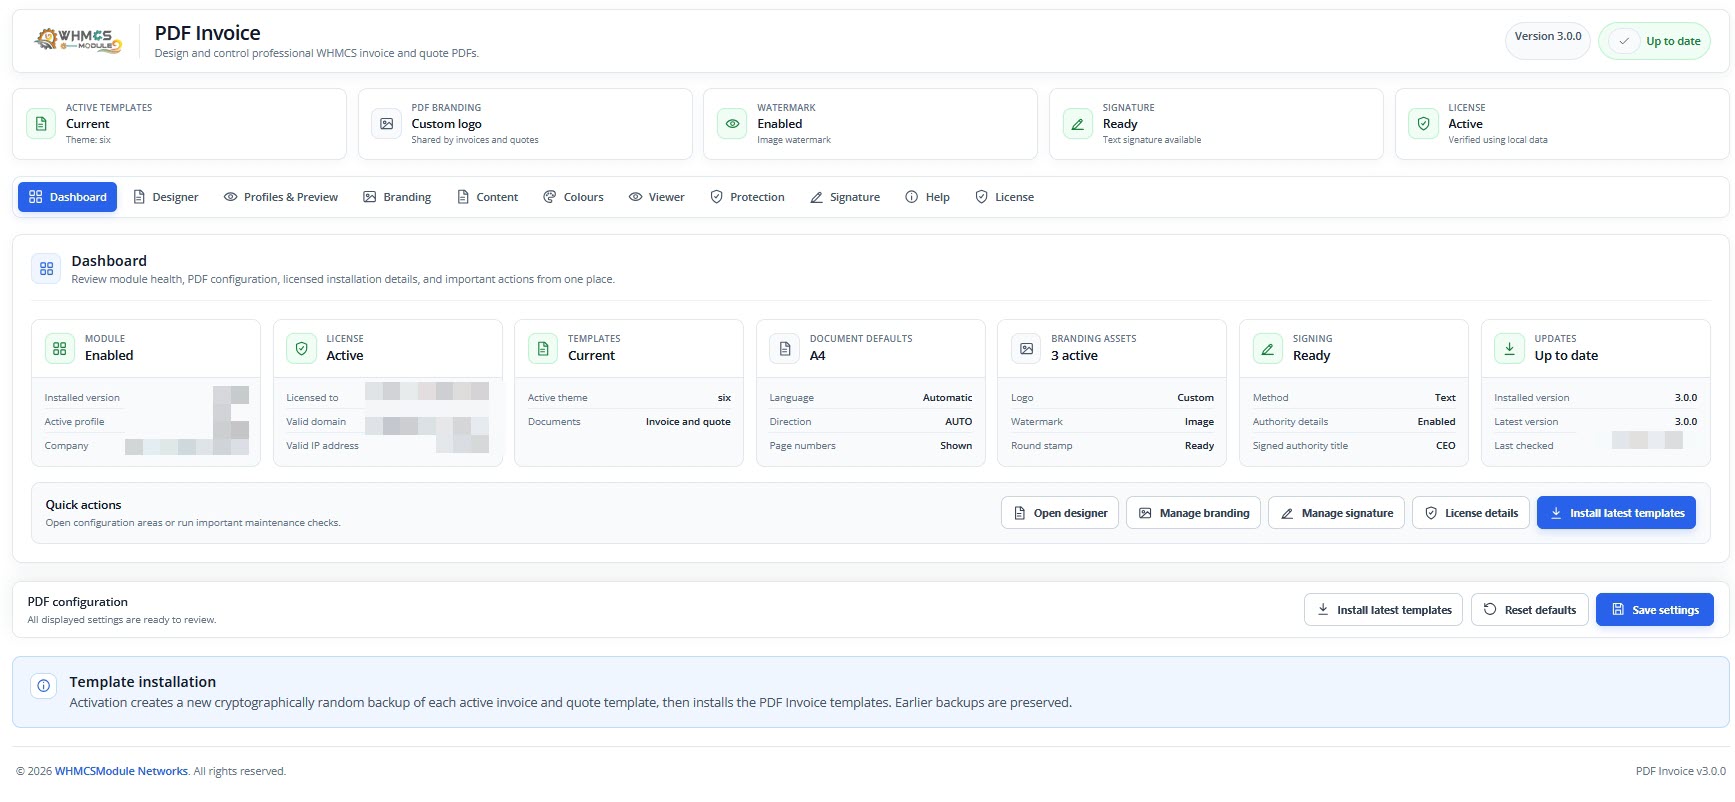Viewport: 1735px width, 802px height.
Task: Click the "Invoice and quote" documents value
Action: [x=688, y=422]
